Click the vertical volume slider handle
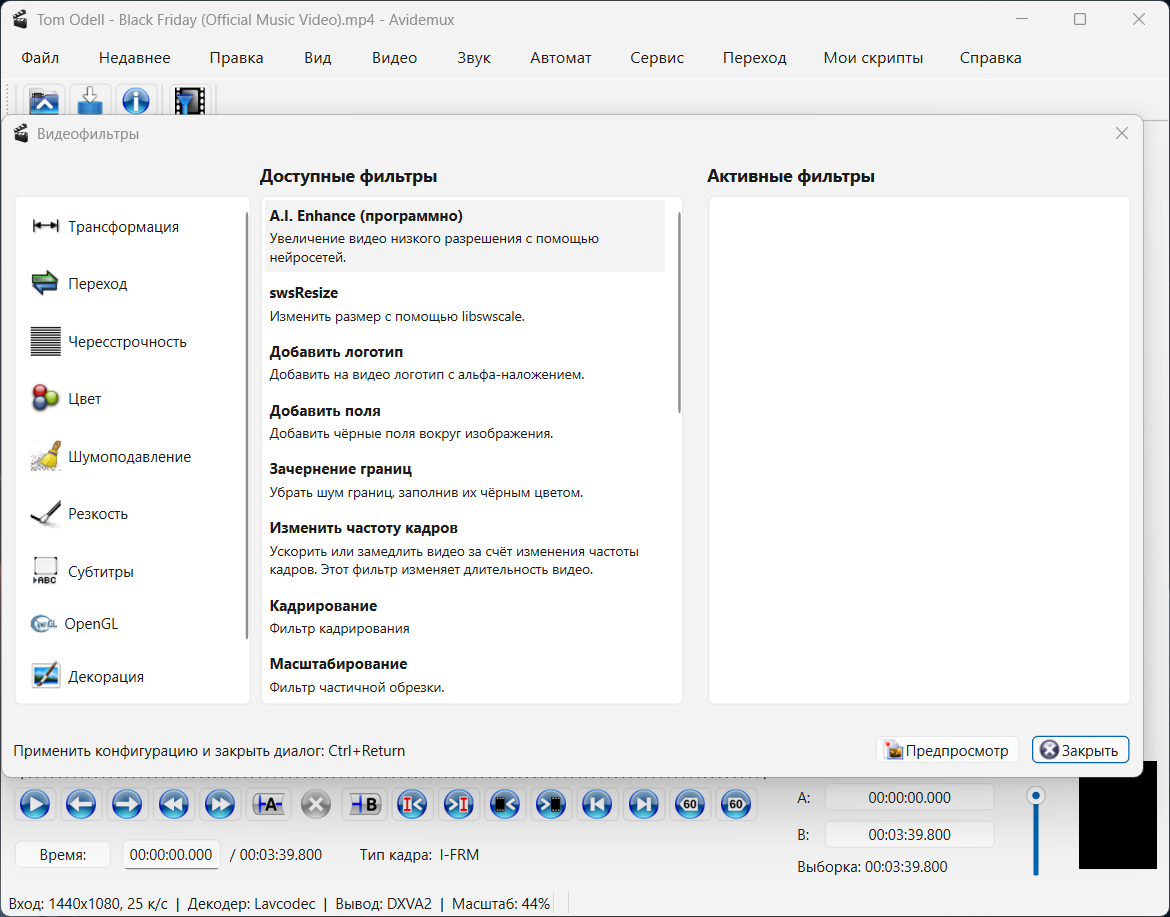The width and height of the screenshot is (1170, 917). (1036, 796)
